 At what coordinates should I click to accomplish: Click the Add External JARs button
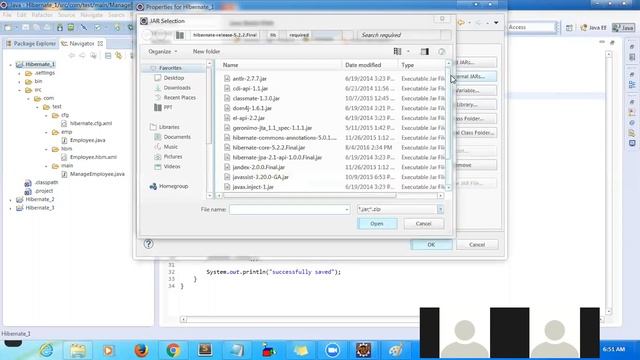click(476, 76)
